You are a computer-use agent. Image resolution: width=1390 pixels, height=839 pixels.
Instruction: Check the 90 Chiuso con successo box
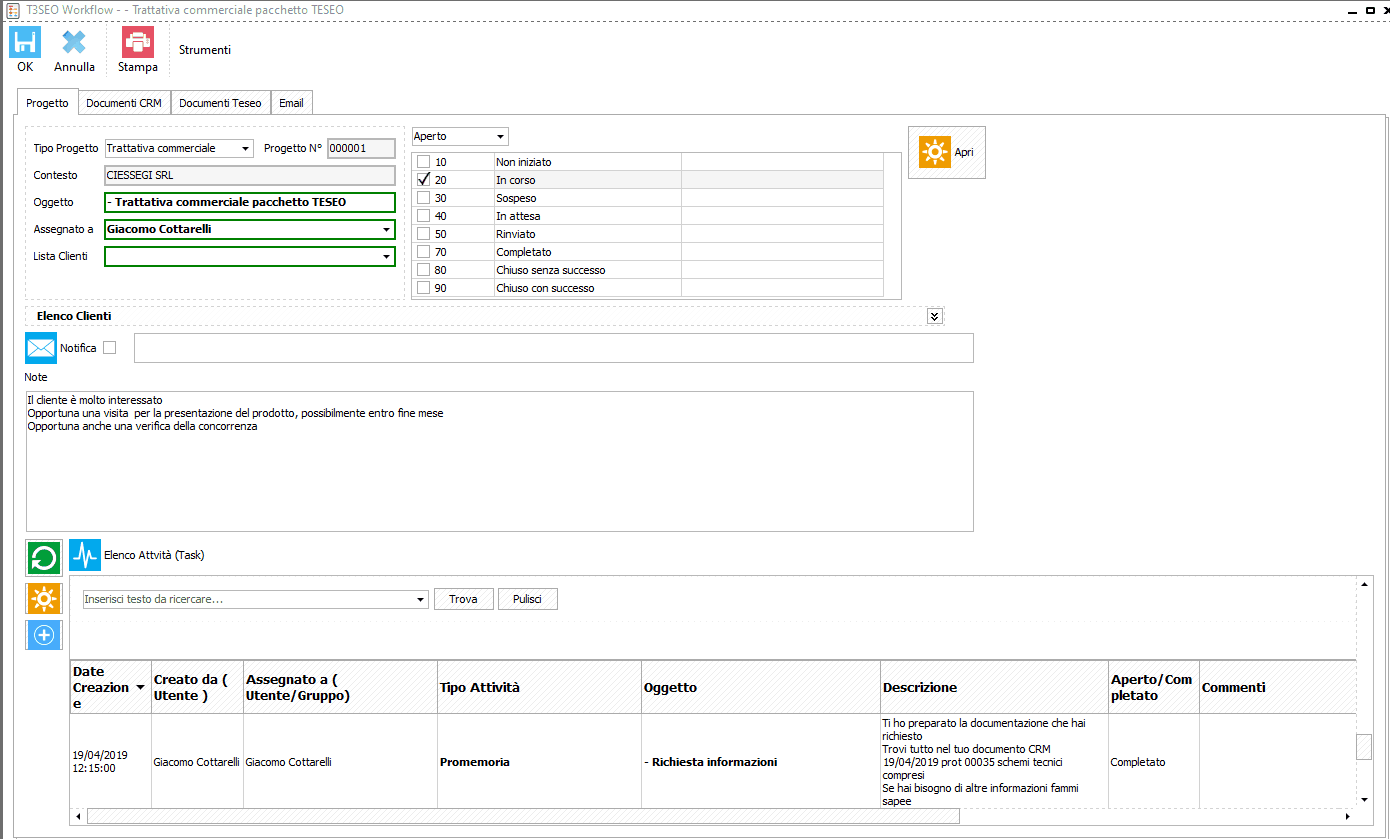coord(424,288)
